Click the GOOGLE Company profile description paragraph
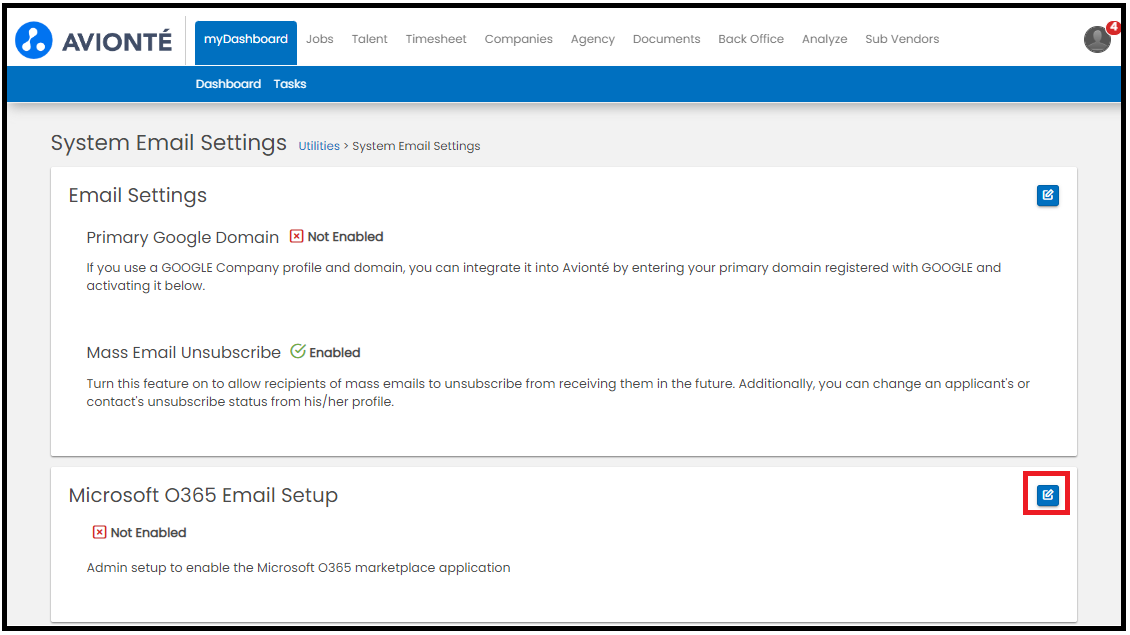The width and height of the screenshot is (1130, 635). click(543, 277)
